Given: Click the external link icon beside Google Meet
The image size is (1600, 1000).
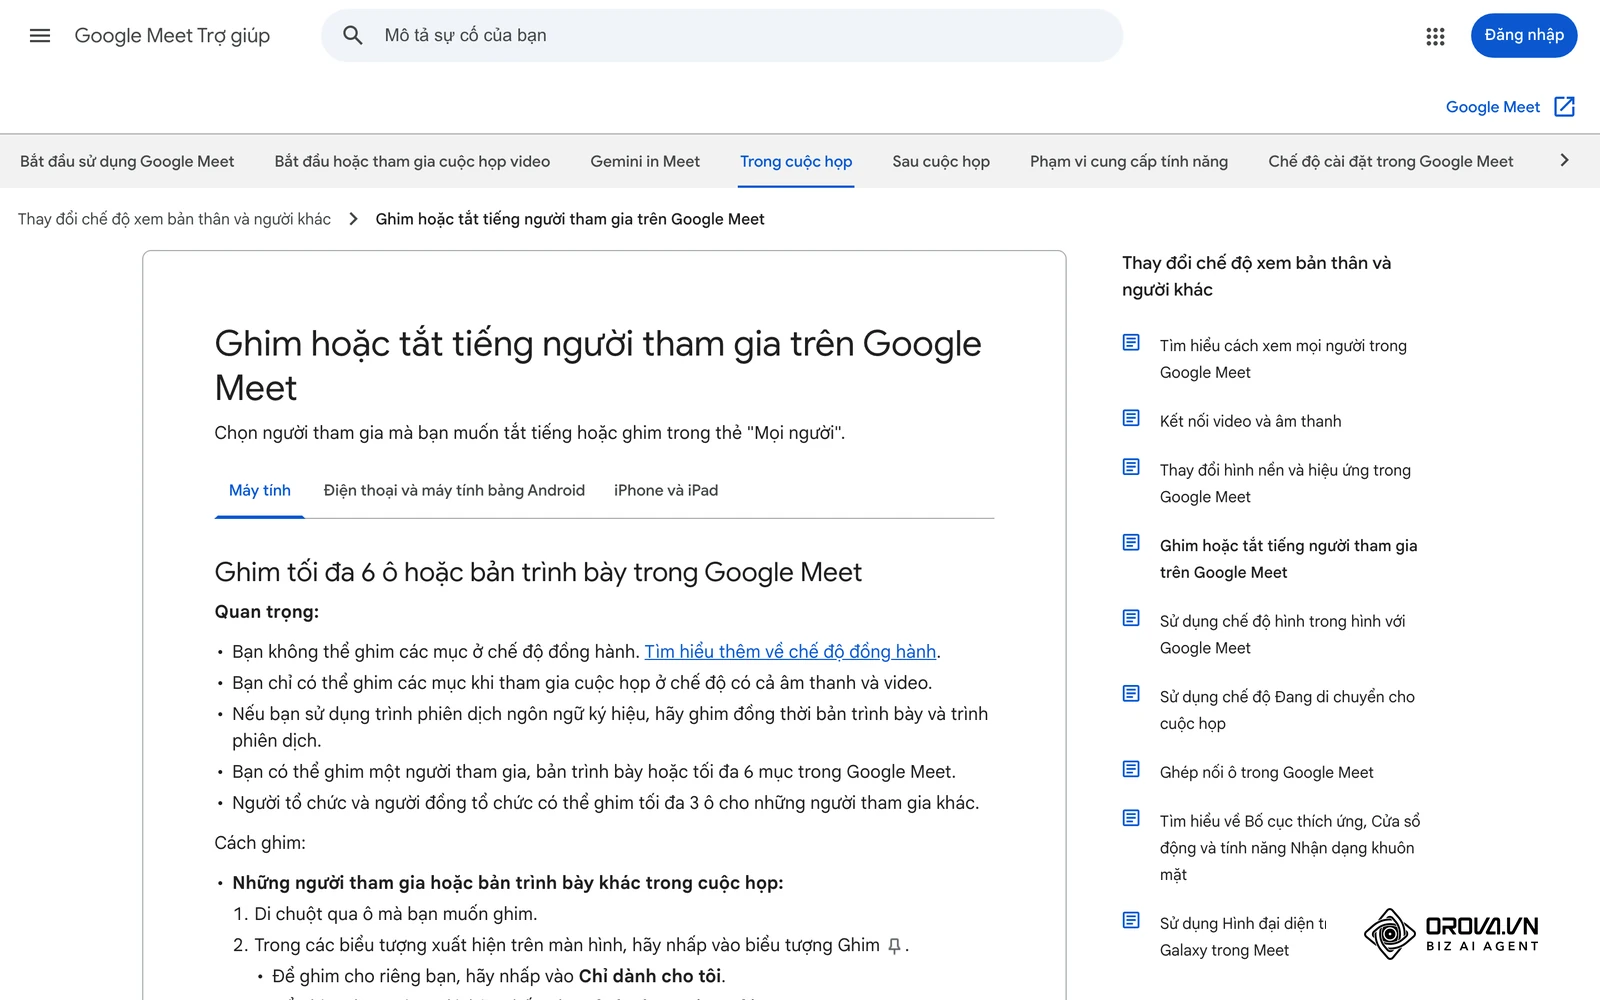Looking at the screenshot, I should pos(1565,107).
